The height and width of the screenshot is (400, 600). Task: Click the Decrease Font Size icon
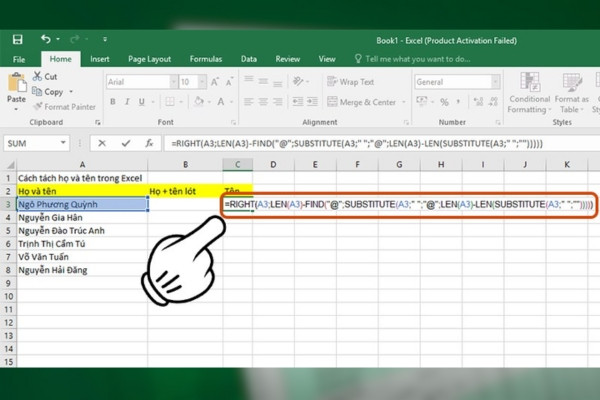pos(229,82)
